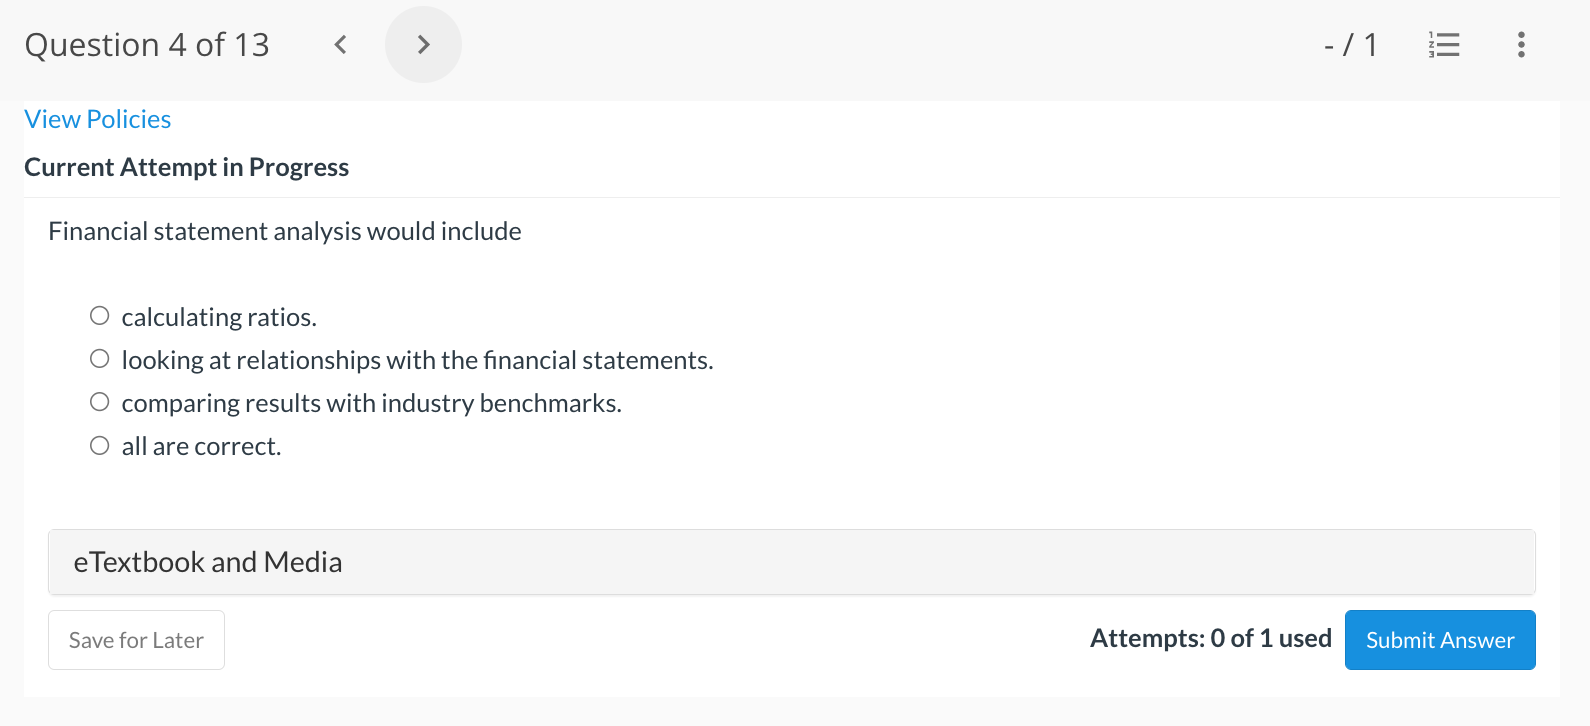Submit your answer

coord(1440,639)
